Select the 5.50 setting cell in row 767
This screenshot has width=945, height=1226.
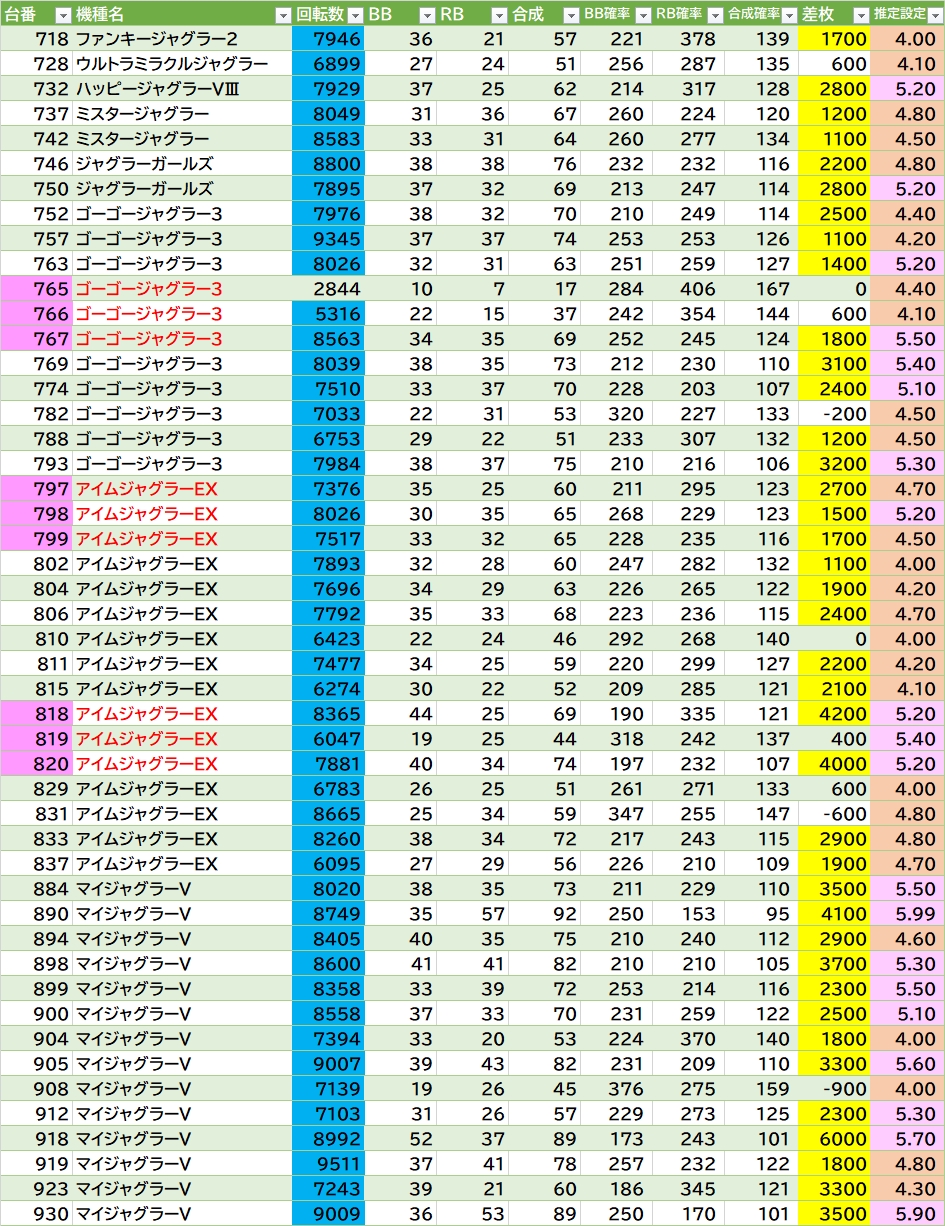(x=907, y=339)
